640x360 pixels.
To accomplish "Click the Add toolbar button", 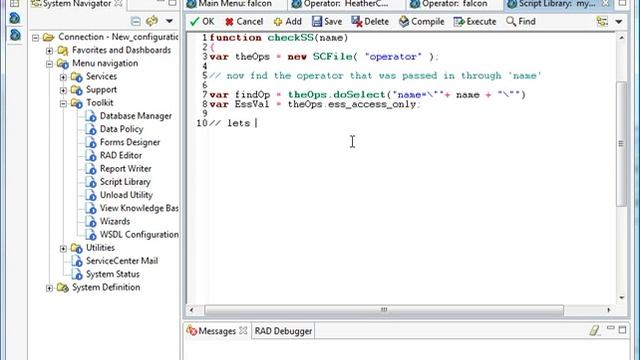I will (288, 21).
